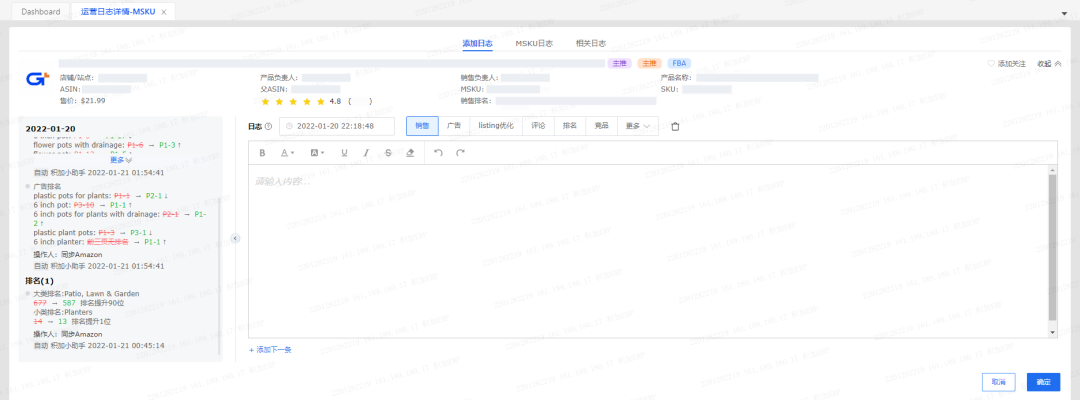
Task: Redo the last edit in the editor
Action: point(461,153)
